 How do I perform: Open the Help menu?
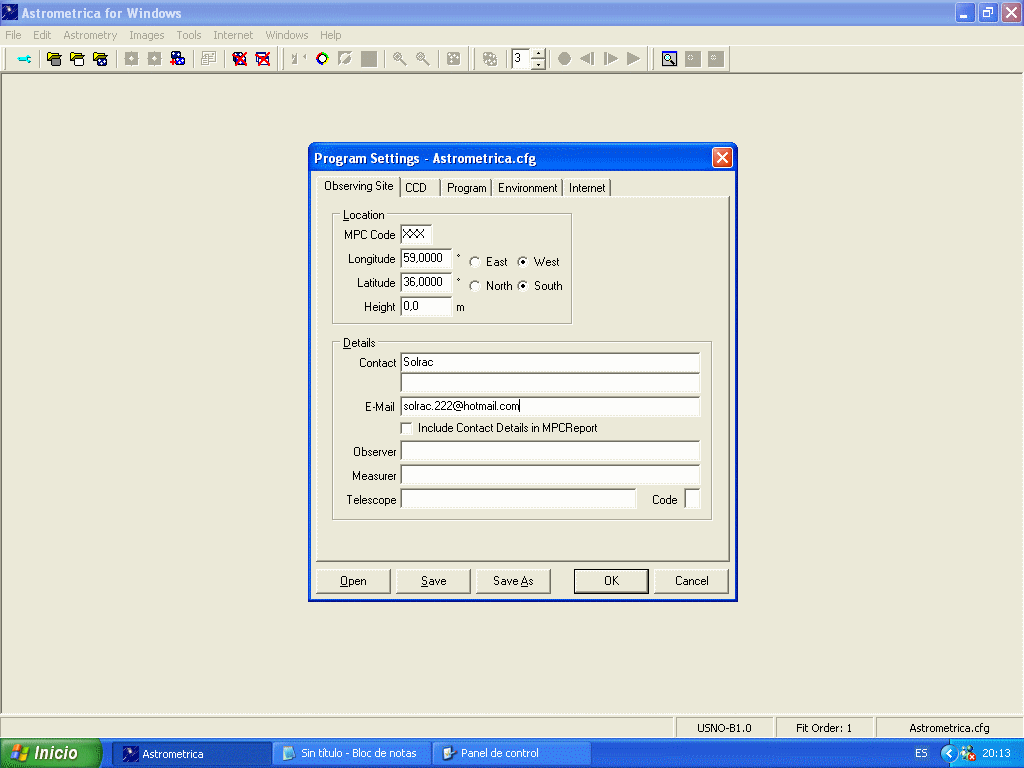click(330, 35)
